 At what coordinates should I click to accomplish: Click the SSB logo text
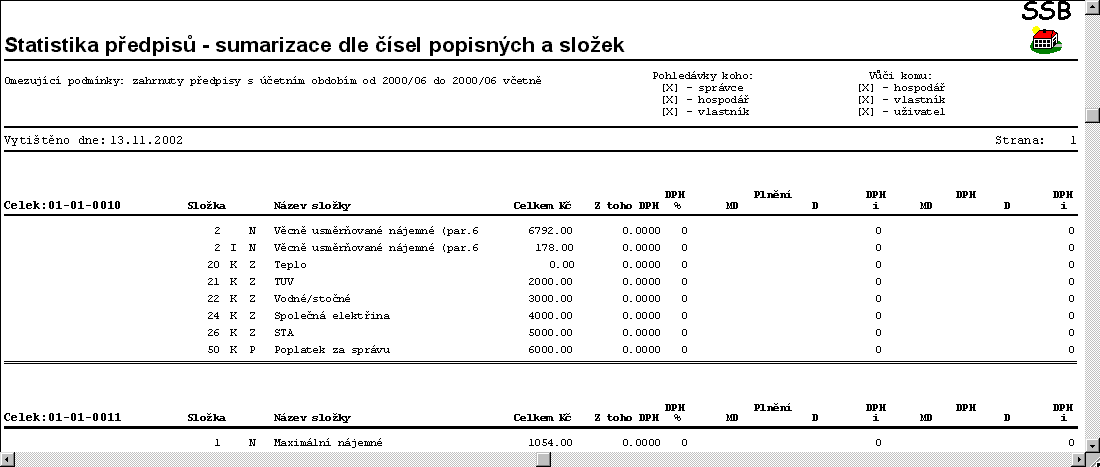pyautogui.click(x=1045, y=12)
